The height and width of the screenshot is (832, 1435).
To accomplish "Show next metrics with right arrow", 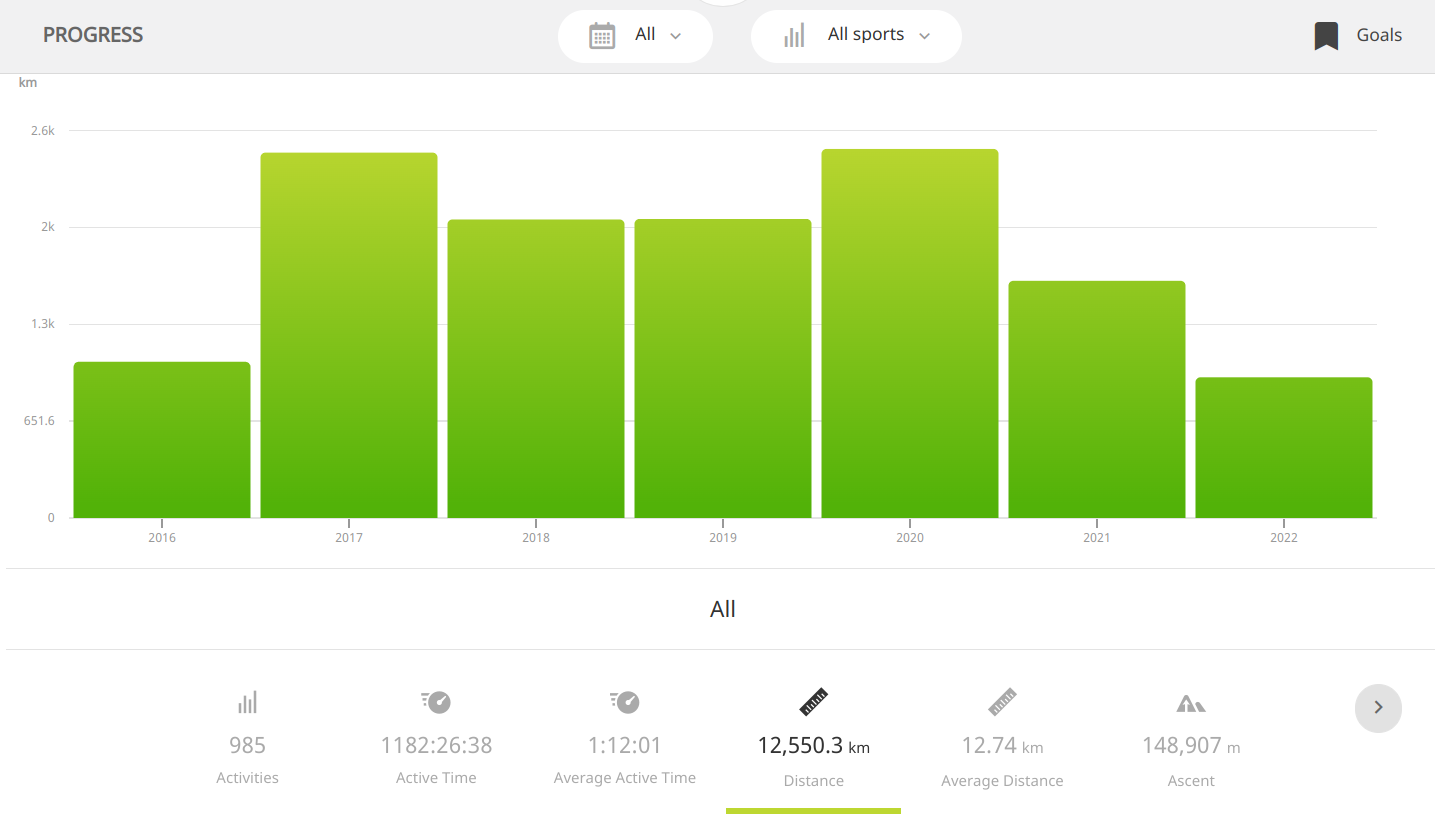I will 1378,708.
